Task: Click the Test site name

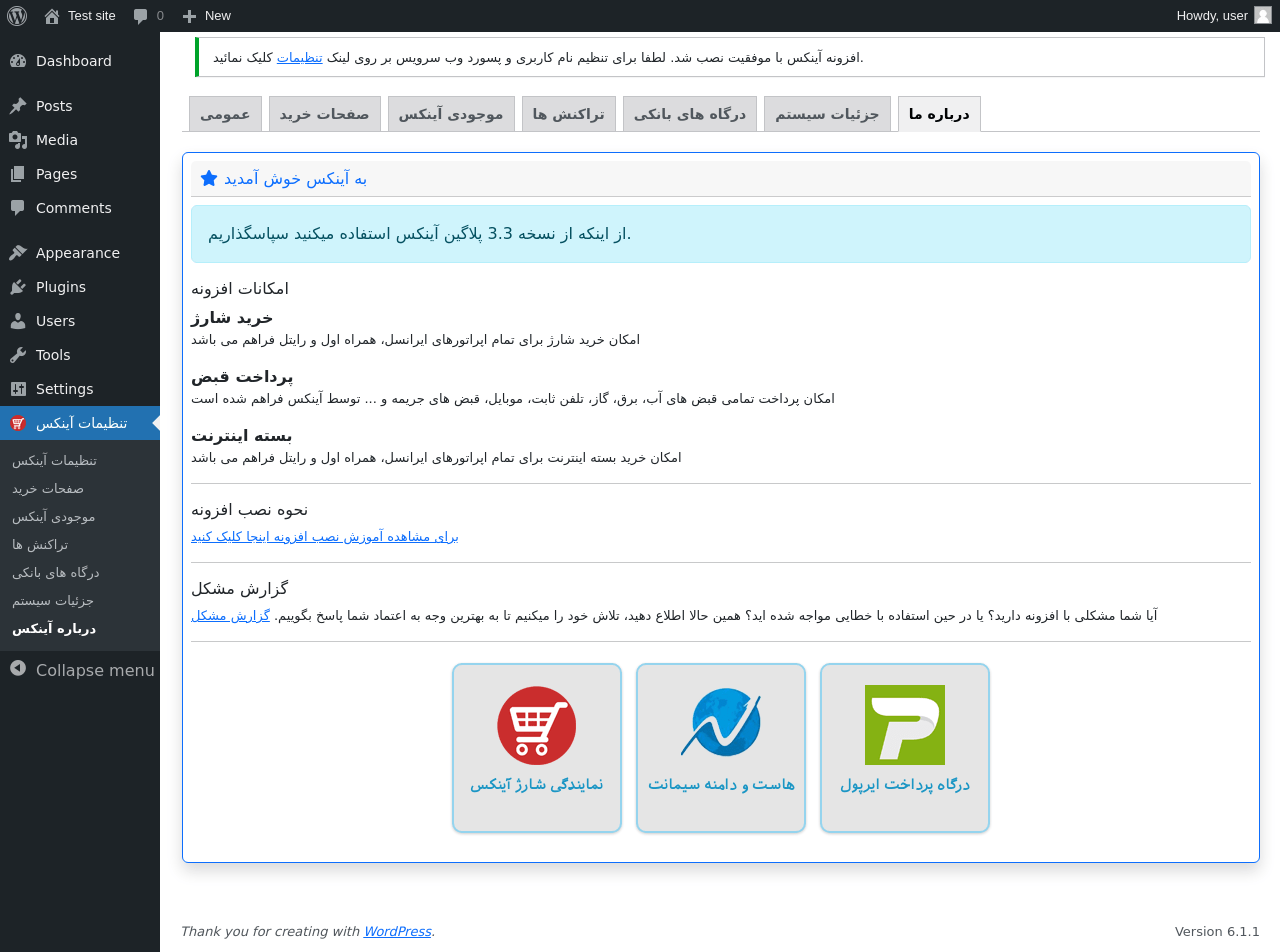Action: coord(92,16)
